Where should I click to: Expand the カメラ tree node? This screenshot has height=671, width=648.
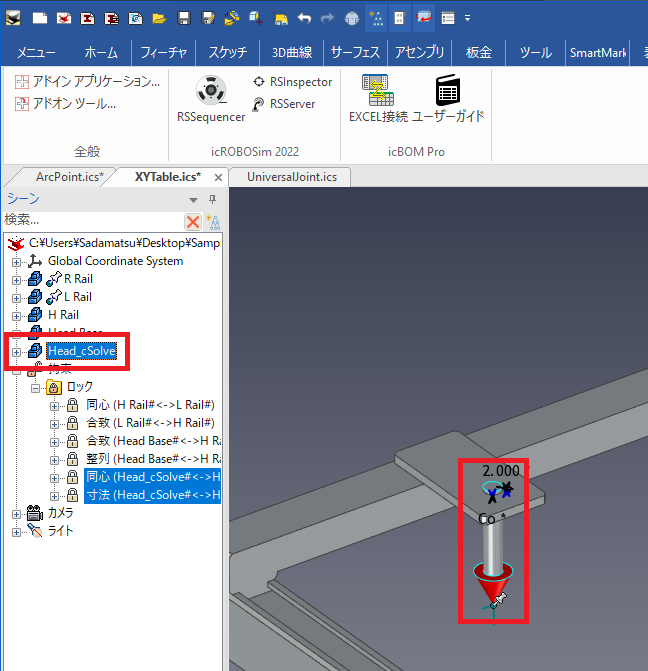point(16,513)
